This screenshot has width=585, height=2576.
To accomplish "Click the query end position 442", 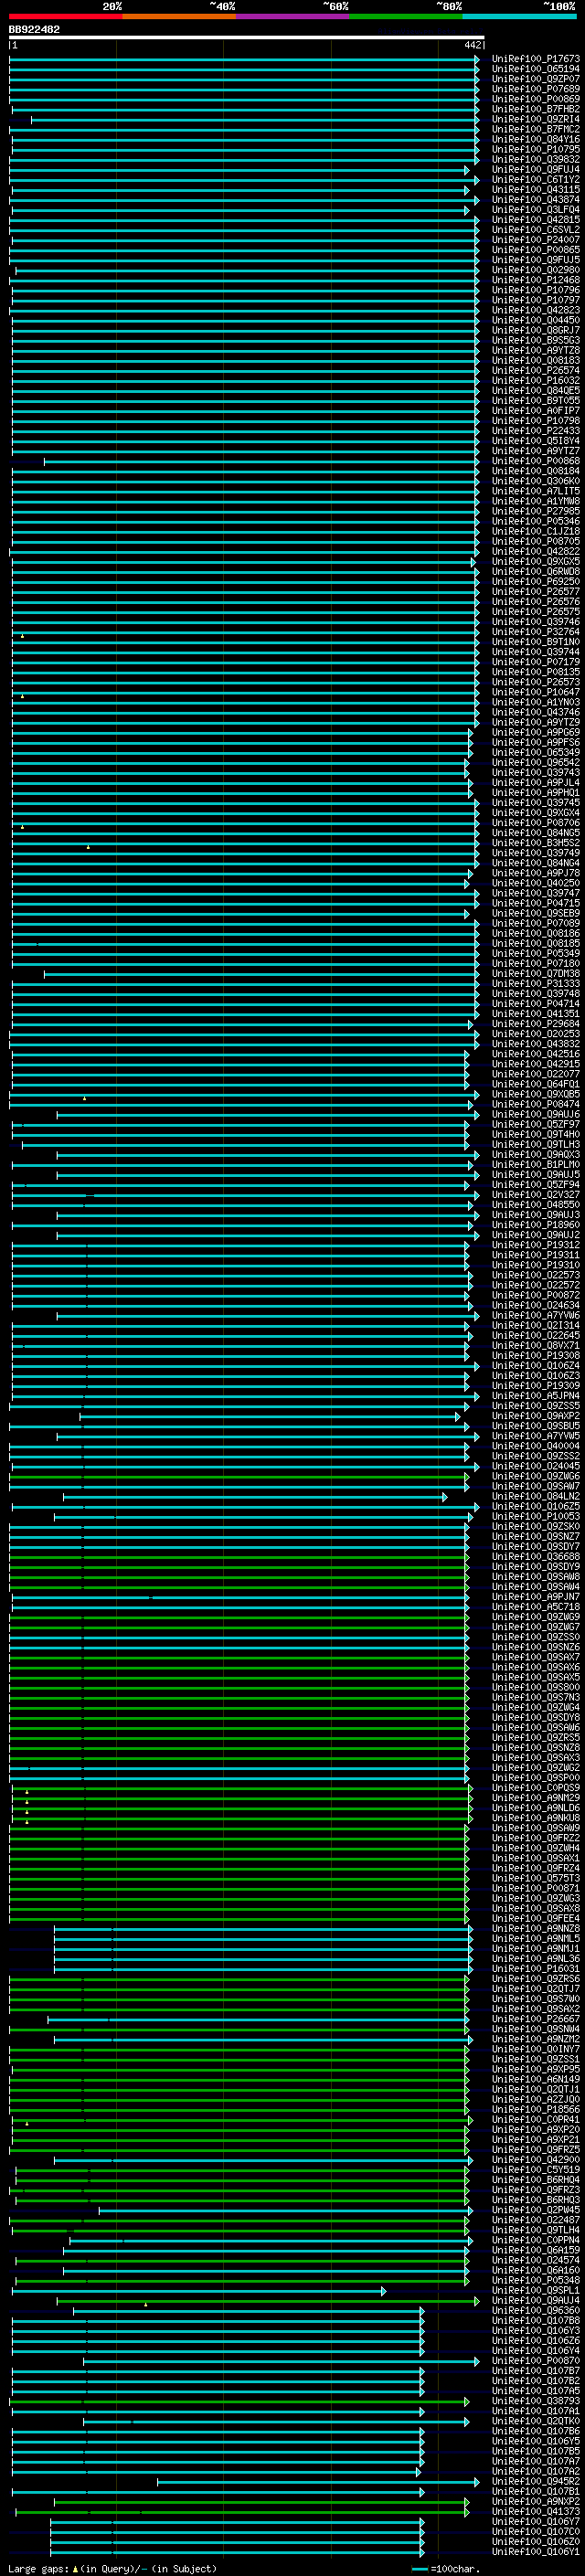I will click(473, 45).
